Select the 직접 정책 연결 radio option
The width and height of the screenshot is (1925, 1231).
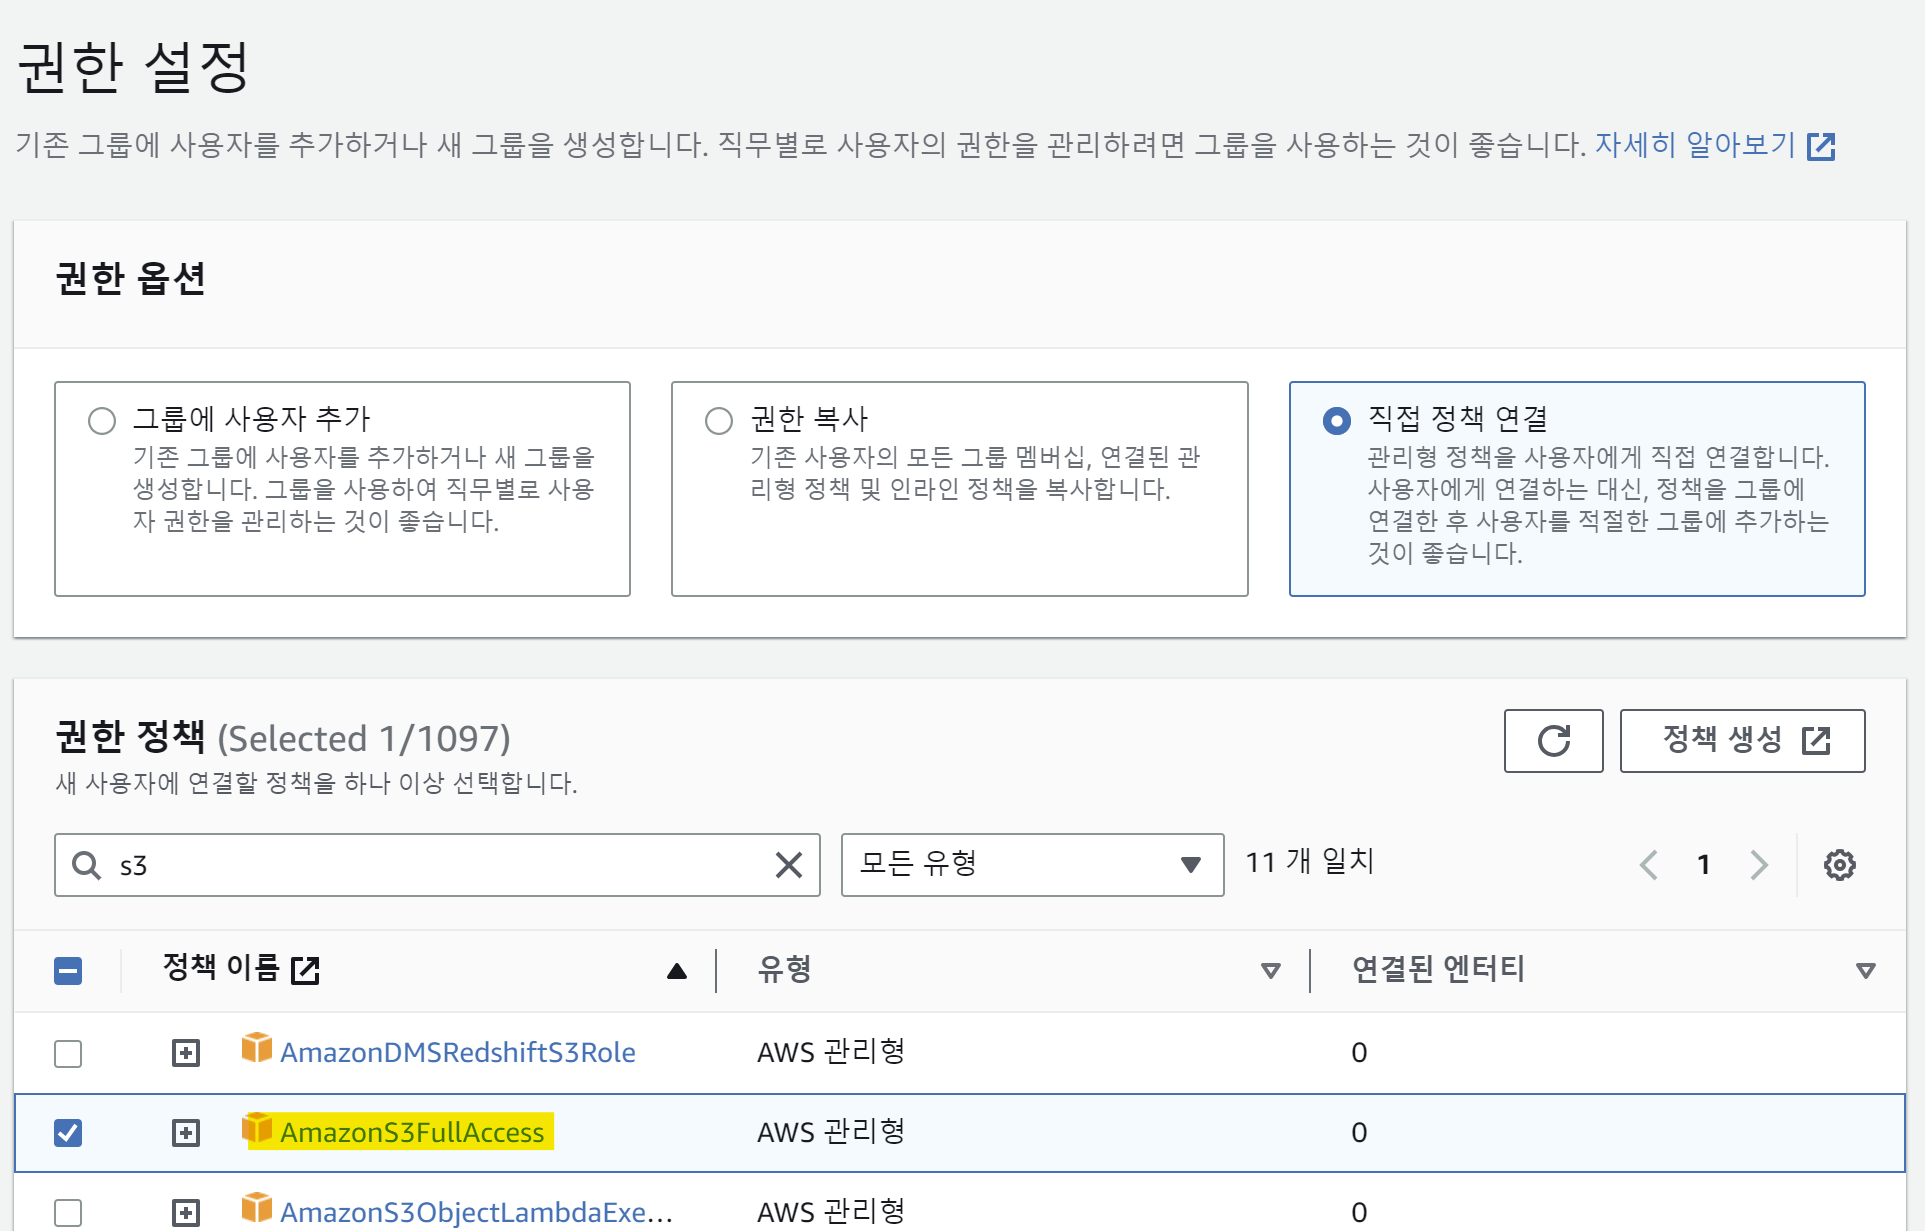coord(1337,421)
